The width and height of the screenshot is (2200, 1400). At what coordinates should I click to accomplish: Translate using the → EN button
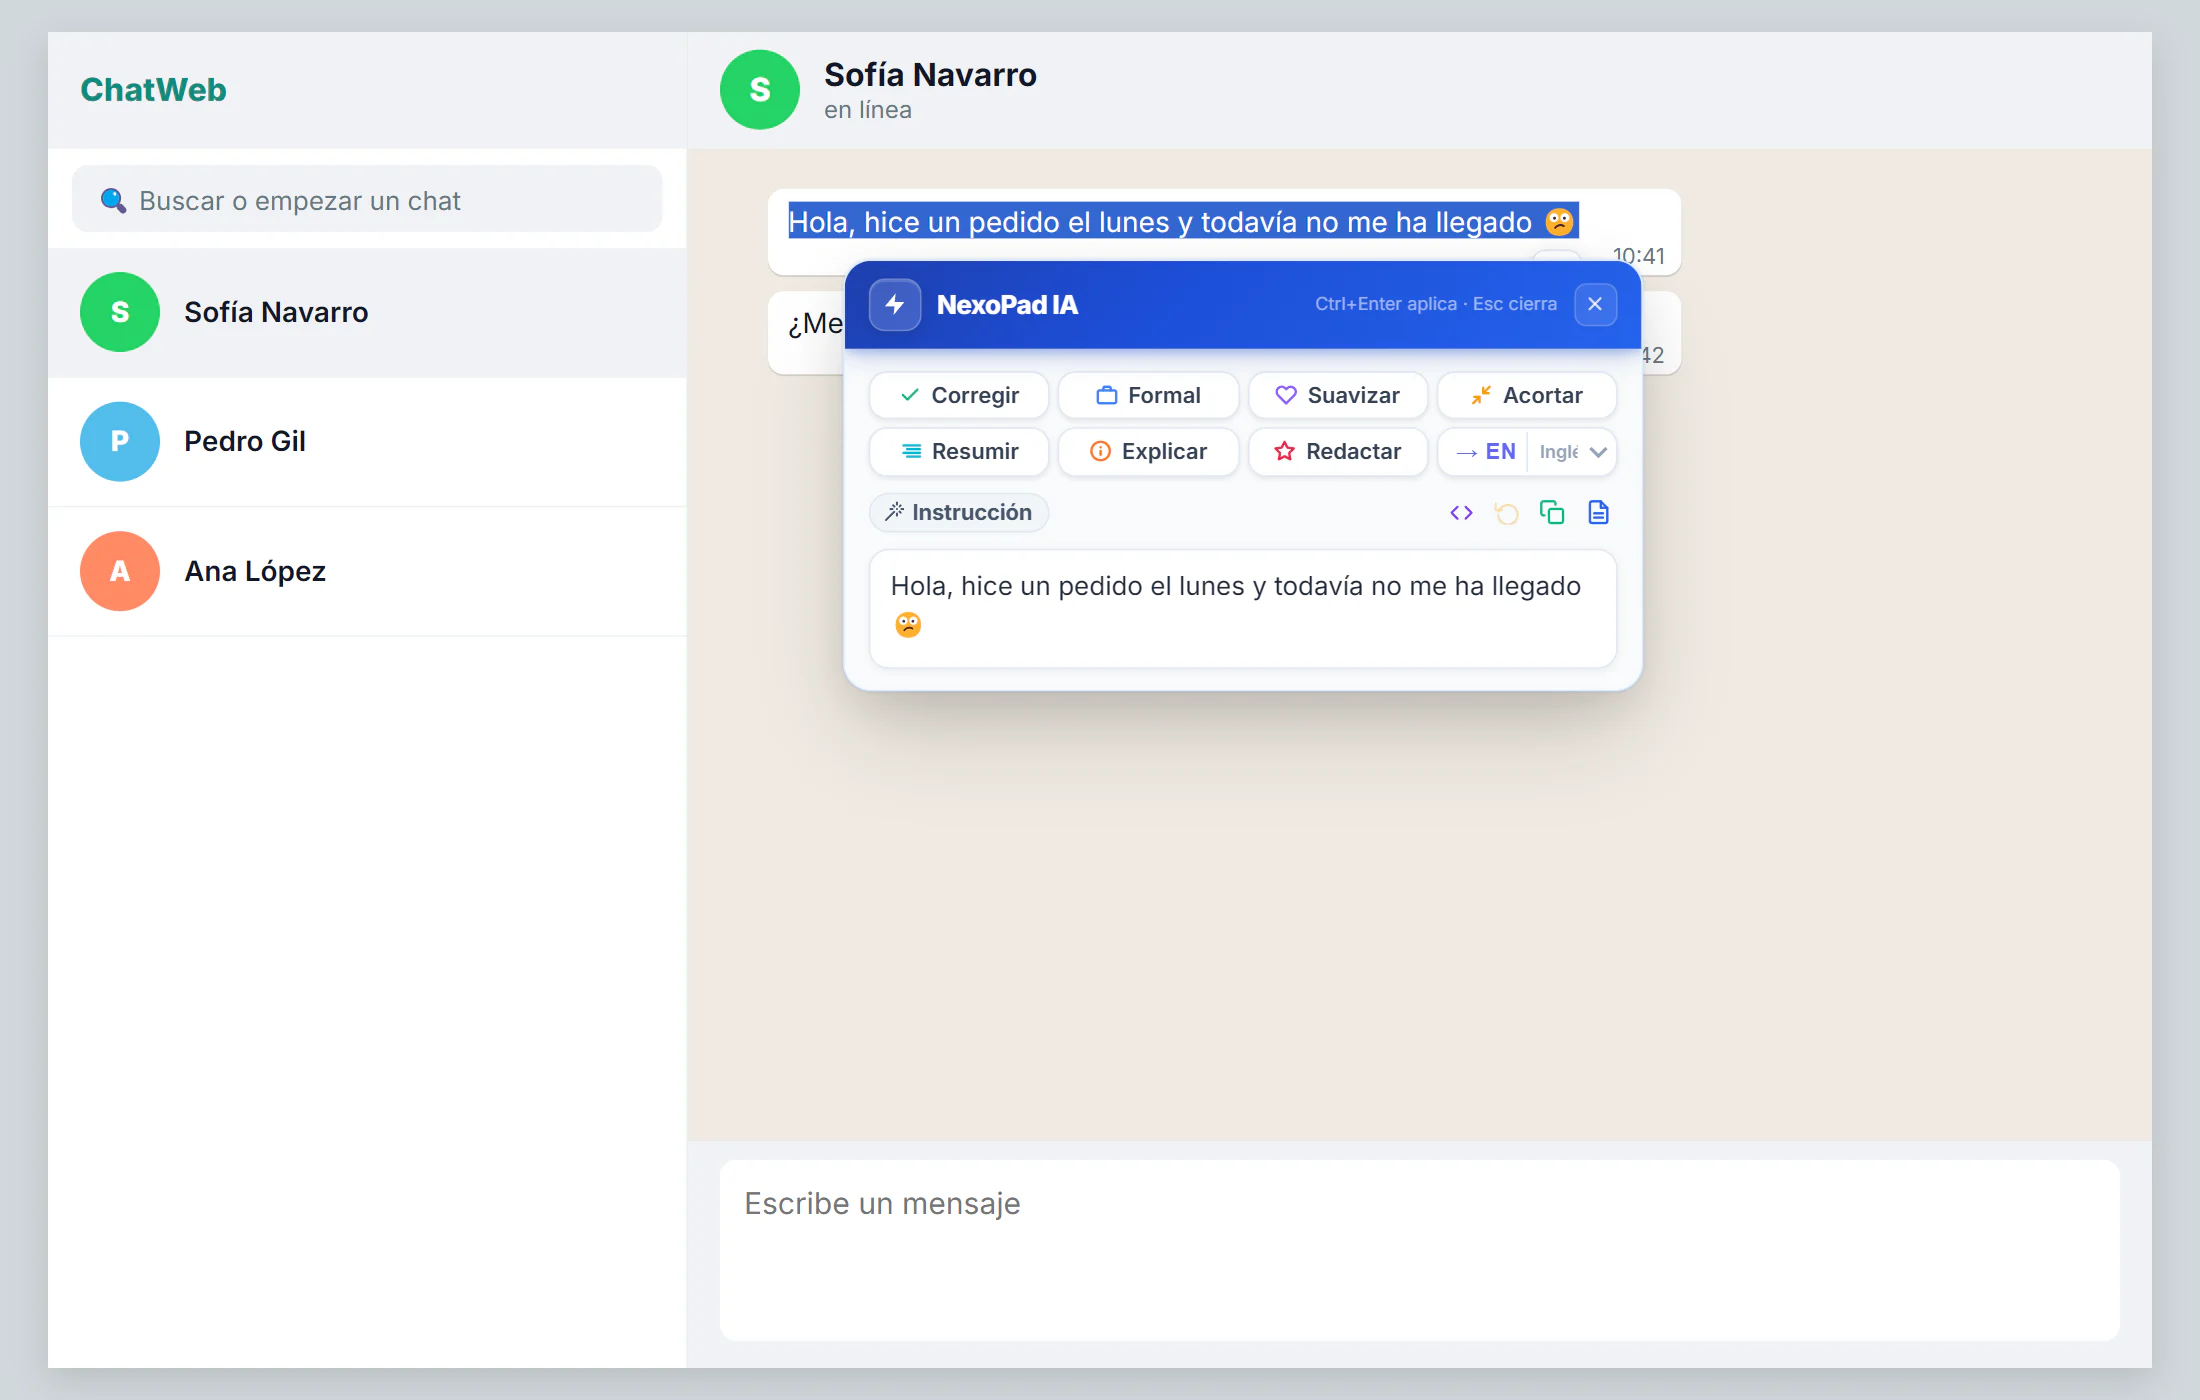click(x=1485, y=451)
